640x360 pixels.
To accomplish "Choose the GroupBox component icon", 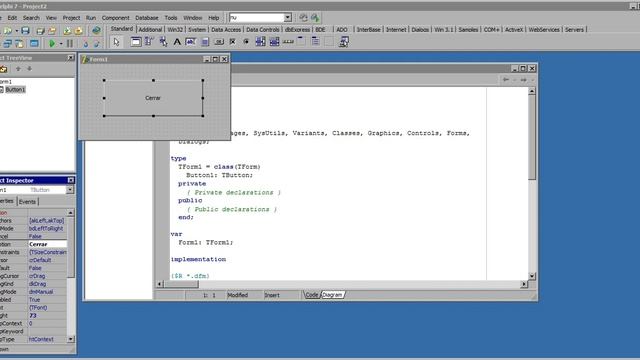I will tap(301, 42).
